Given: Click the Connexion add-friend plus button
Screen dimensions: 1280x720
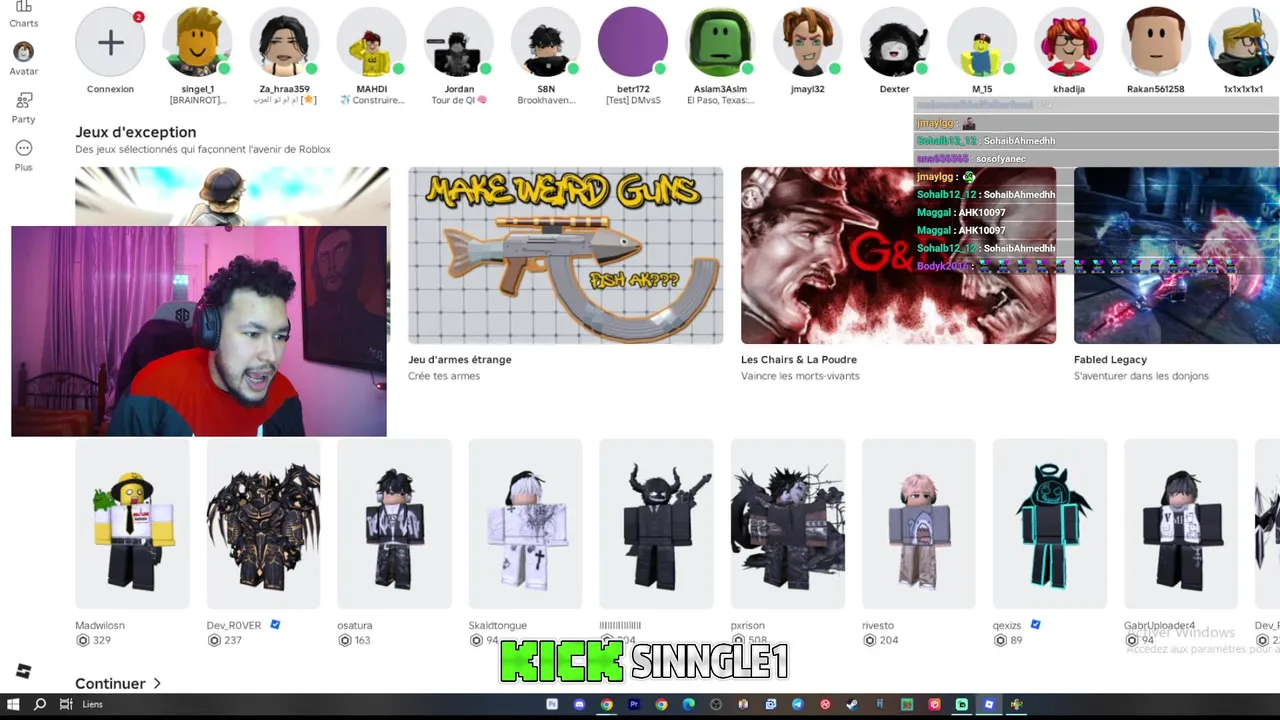Looking at the screenshot, I should (x=110, y=42).
